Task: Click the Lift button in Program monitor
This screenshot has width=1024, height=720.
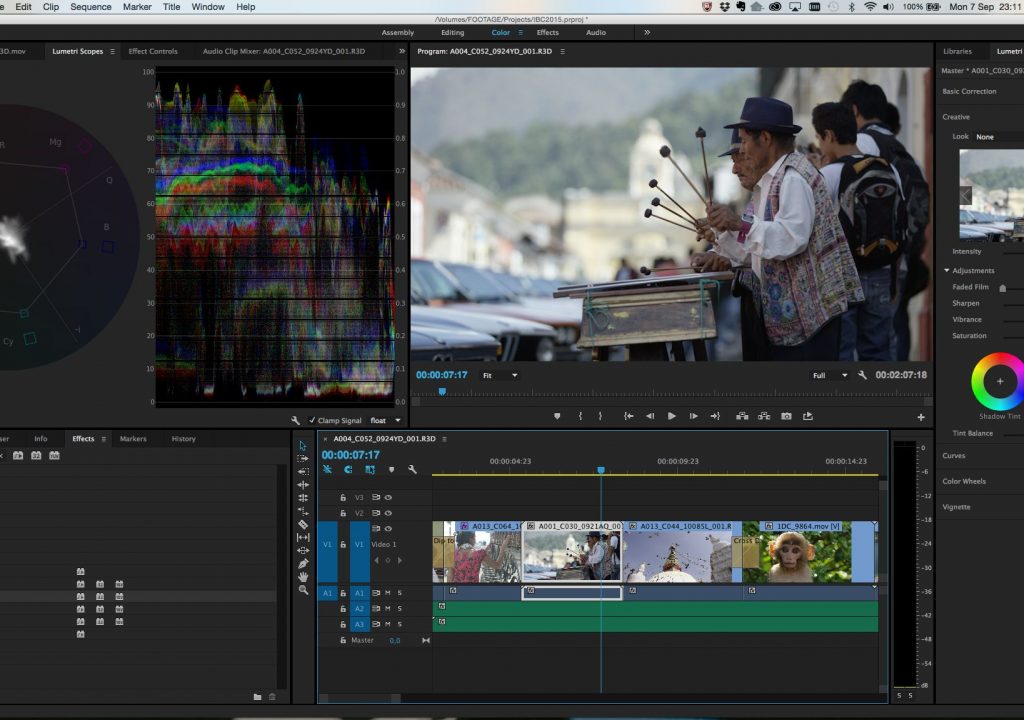Action: (742, 416)
